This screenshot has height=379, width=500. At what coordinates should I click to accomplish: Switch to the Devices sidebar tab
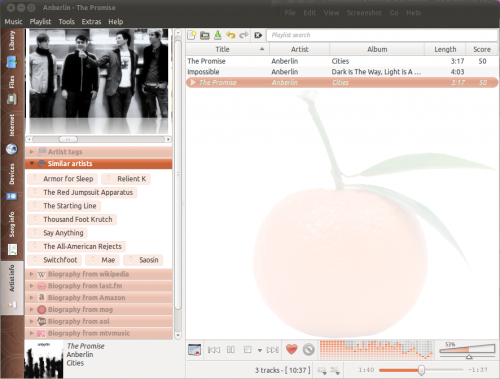(12, 182)
